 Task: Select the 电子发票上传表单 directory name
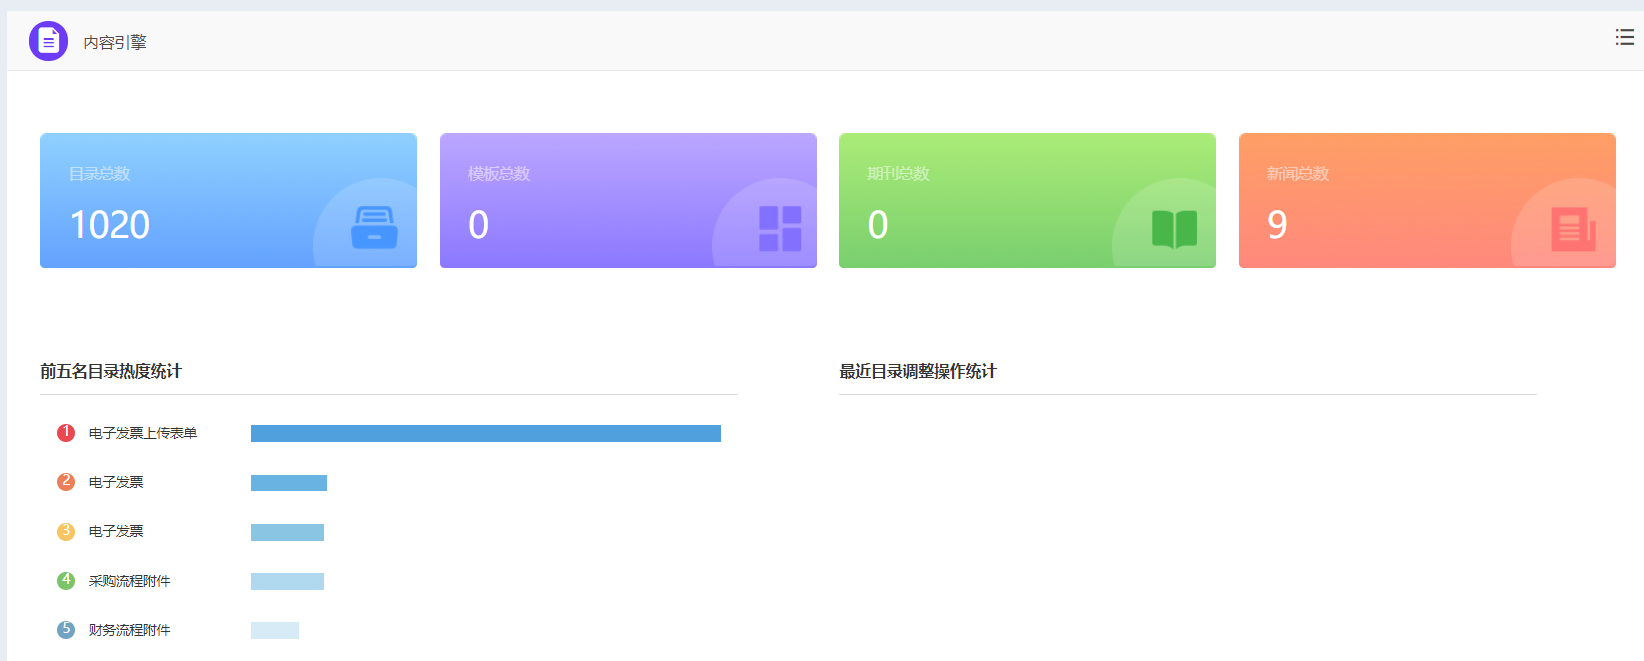tap(143, 433)
